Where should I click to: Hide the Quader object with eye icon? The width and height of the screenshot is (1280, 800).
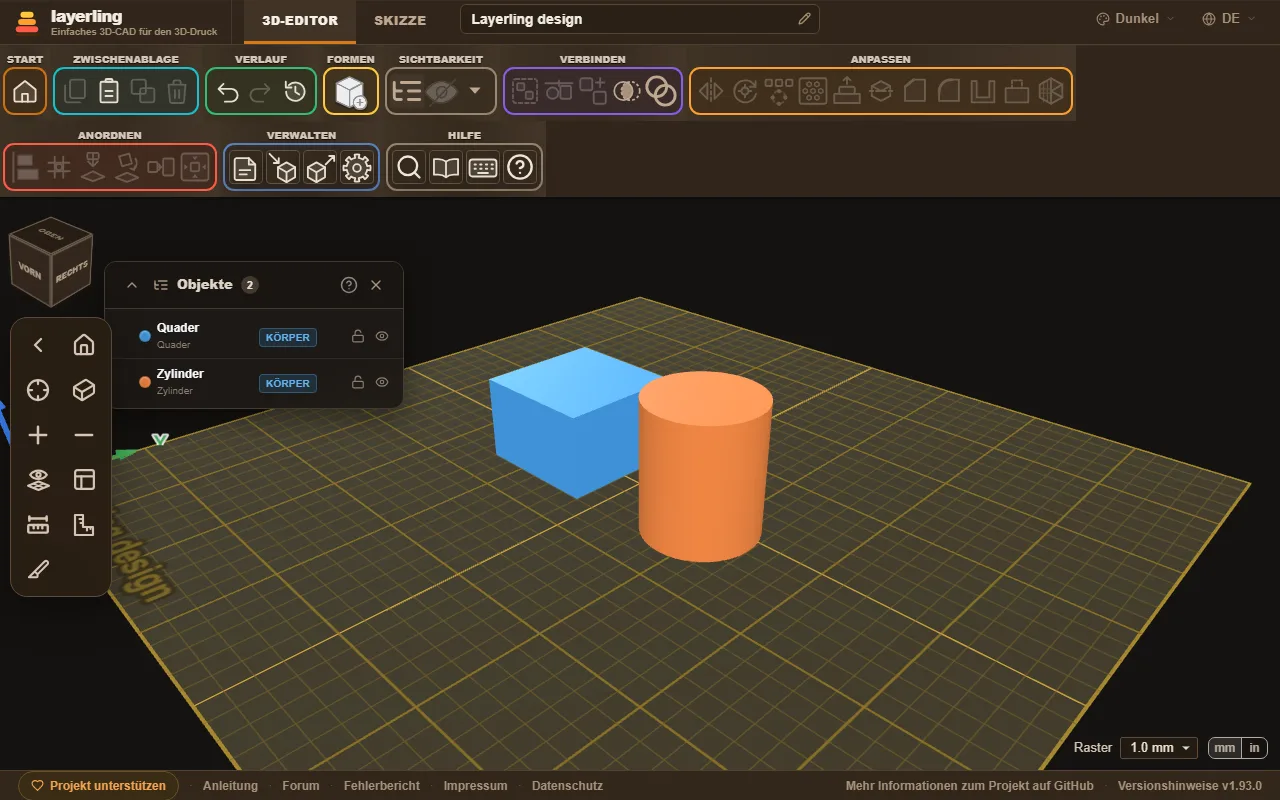coord(382,336)
